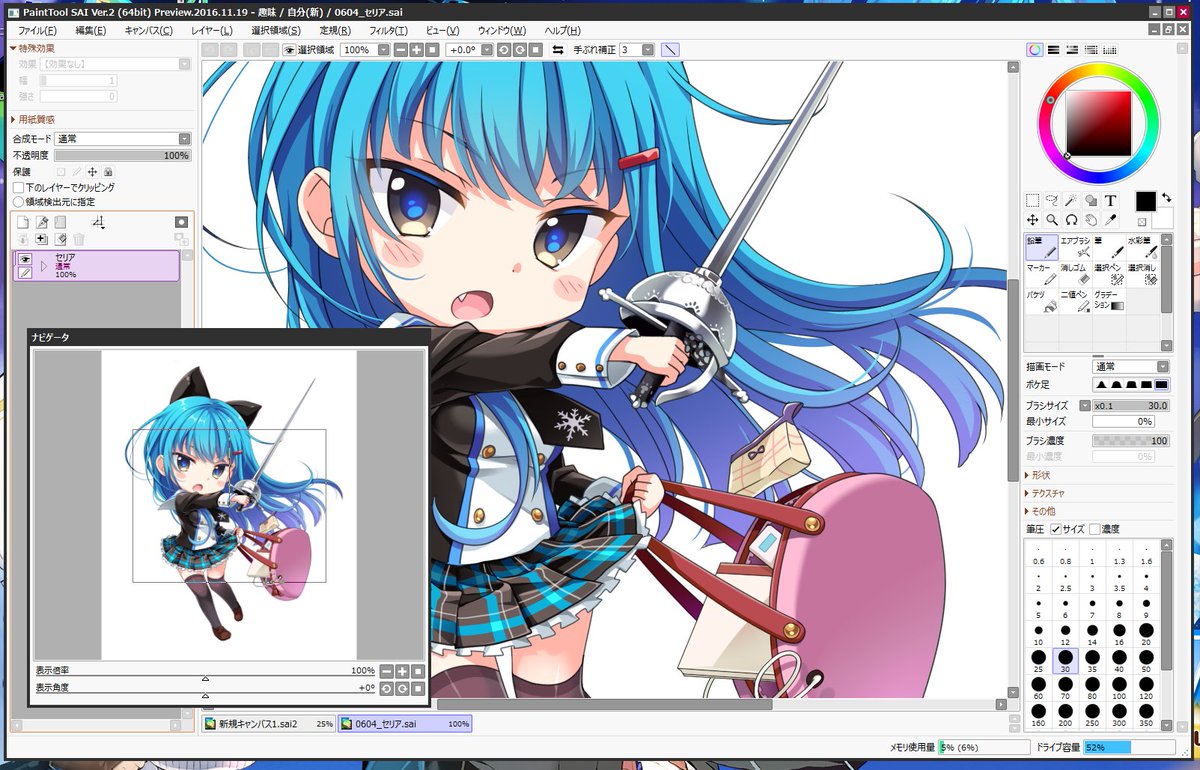
Task: Expand the セリア layer folder triangle
Action: tap(44, 266)
